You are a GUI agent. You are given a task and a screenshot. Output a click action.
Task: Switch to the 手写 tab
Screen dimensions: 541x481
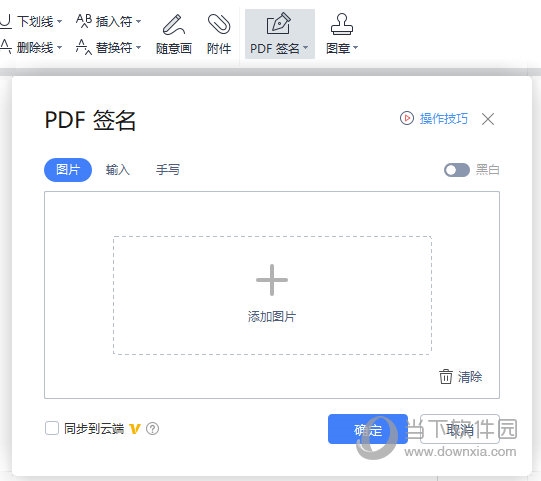[x=168, y=170]
